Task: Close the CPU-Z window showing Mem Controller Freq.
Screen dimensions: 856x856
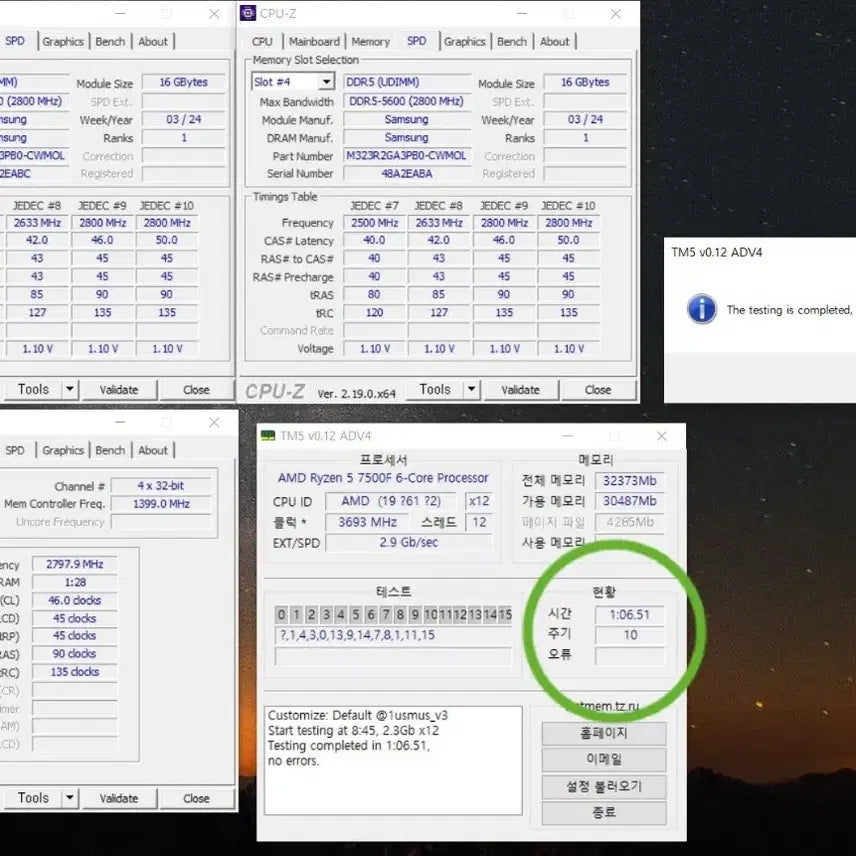Action: click(x=214, y=423)
